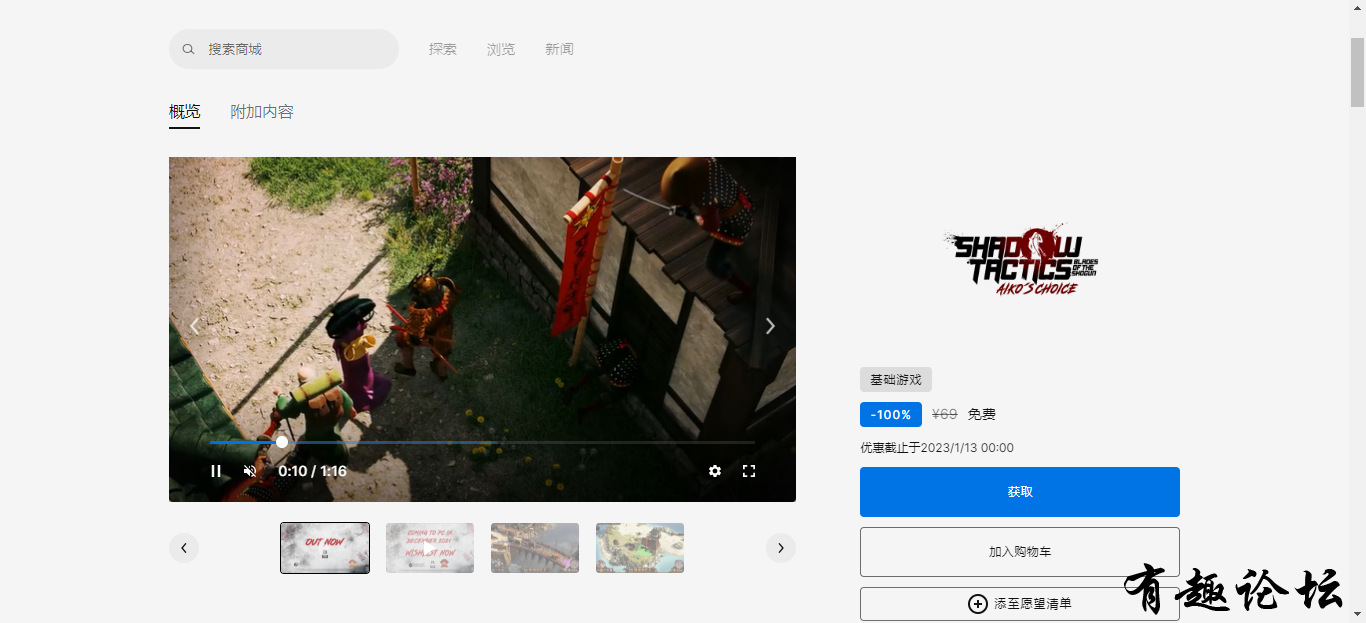This screenshot has width=1366, height=623.
Task: Click the -100% discount badge
Action: [891, 415]
